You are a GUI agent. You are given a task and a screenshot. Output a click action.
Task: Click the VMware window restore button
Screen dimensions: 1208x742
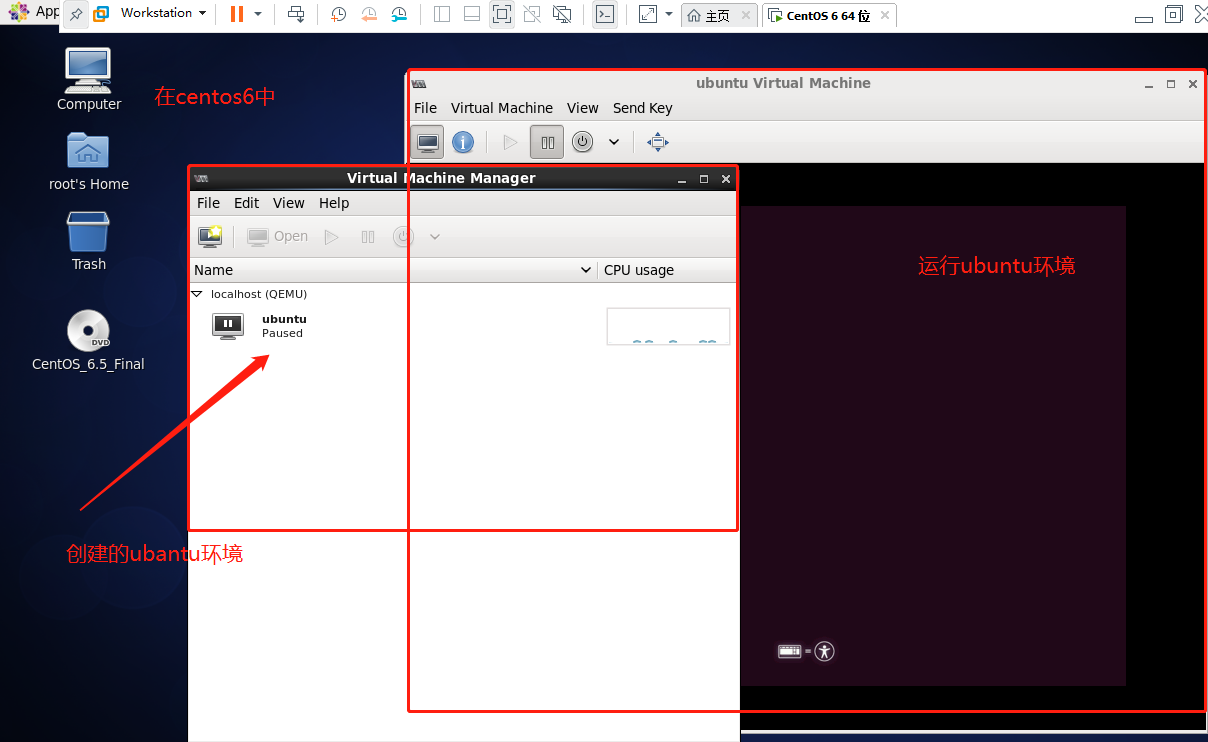[1174, 14]
